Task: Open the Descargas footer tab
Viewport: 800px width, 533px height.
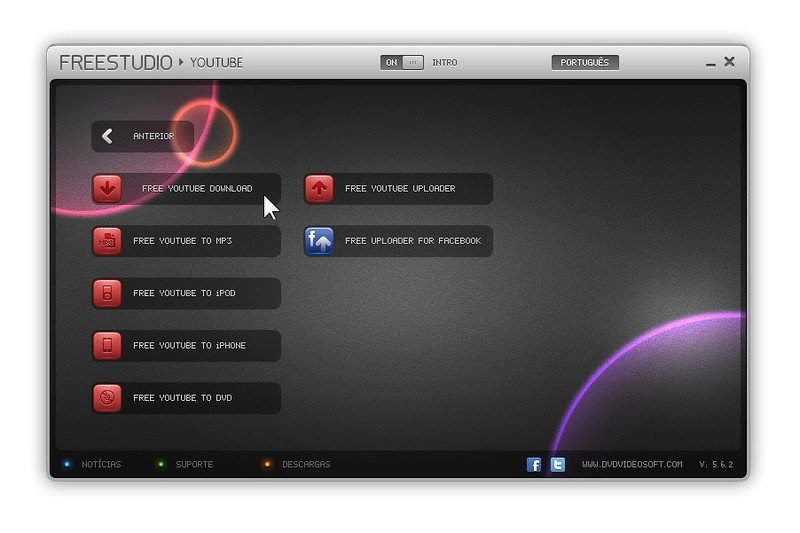Action: pyautogui.click(x=305, y=465)
